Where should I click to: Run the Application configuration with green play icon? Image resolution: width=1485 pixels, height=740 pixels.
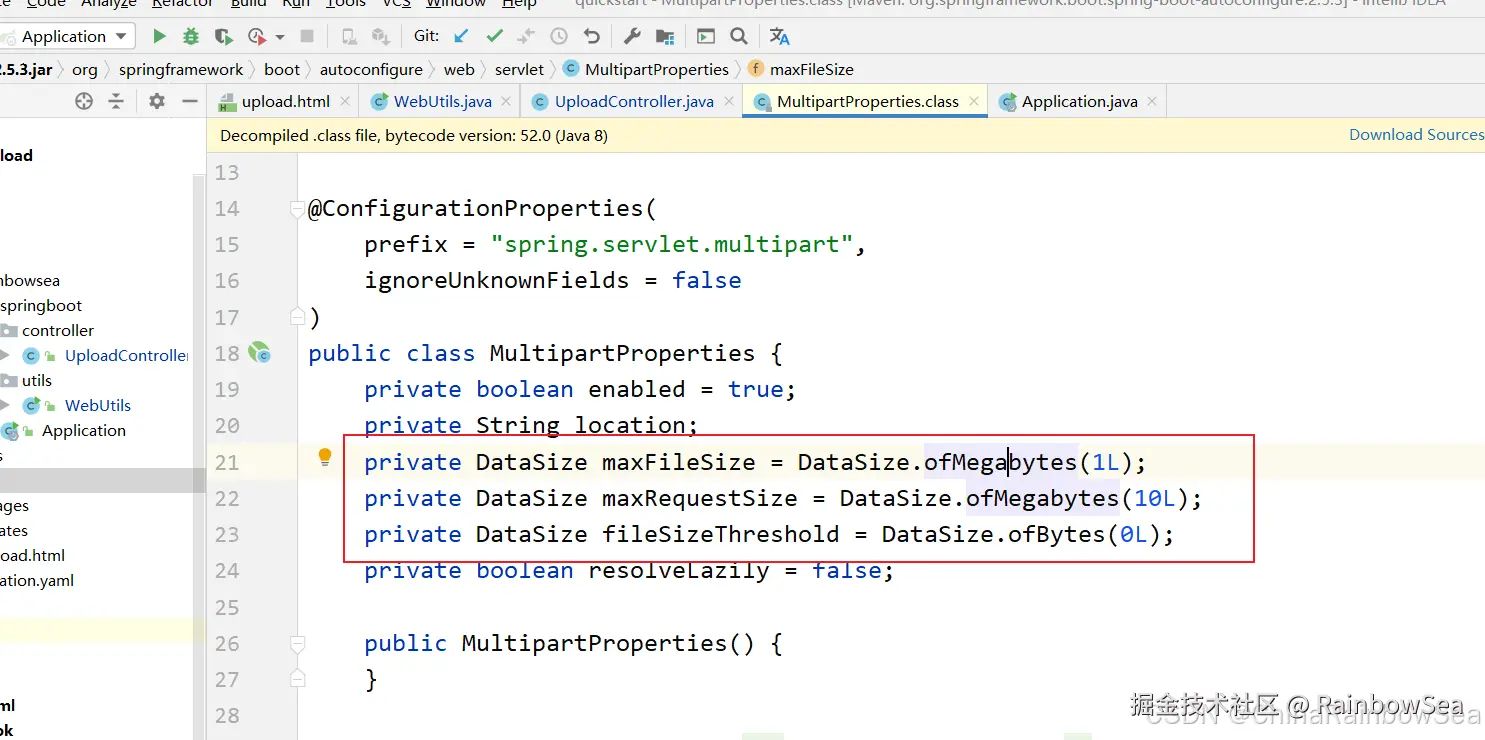159,37
